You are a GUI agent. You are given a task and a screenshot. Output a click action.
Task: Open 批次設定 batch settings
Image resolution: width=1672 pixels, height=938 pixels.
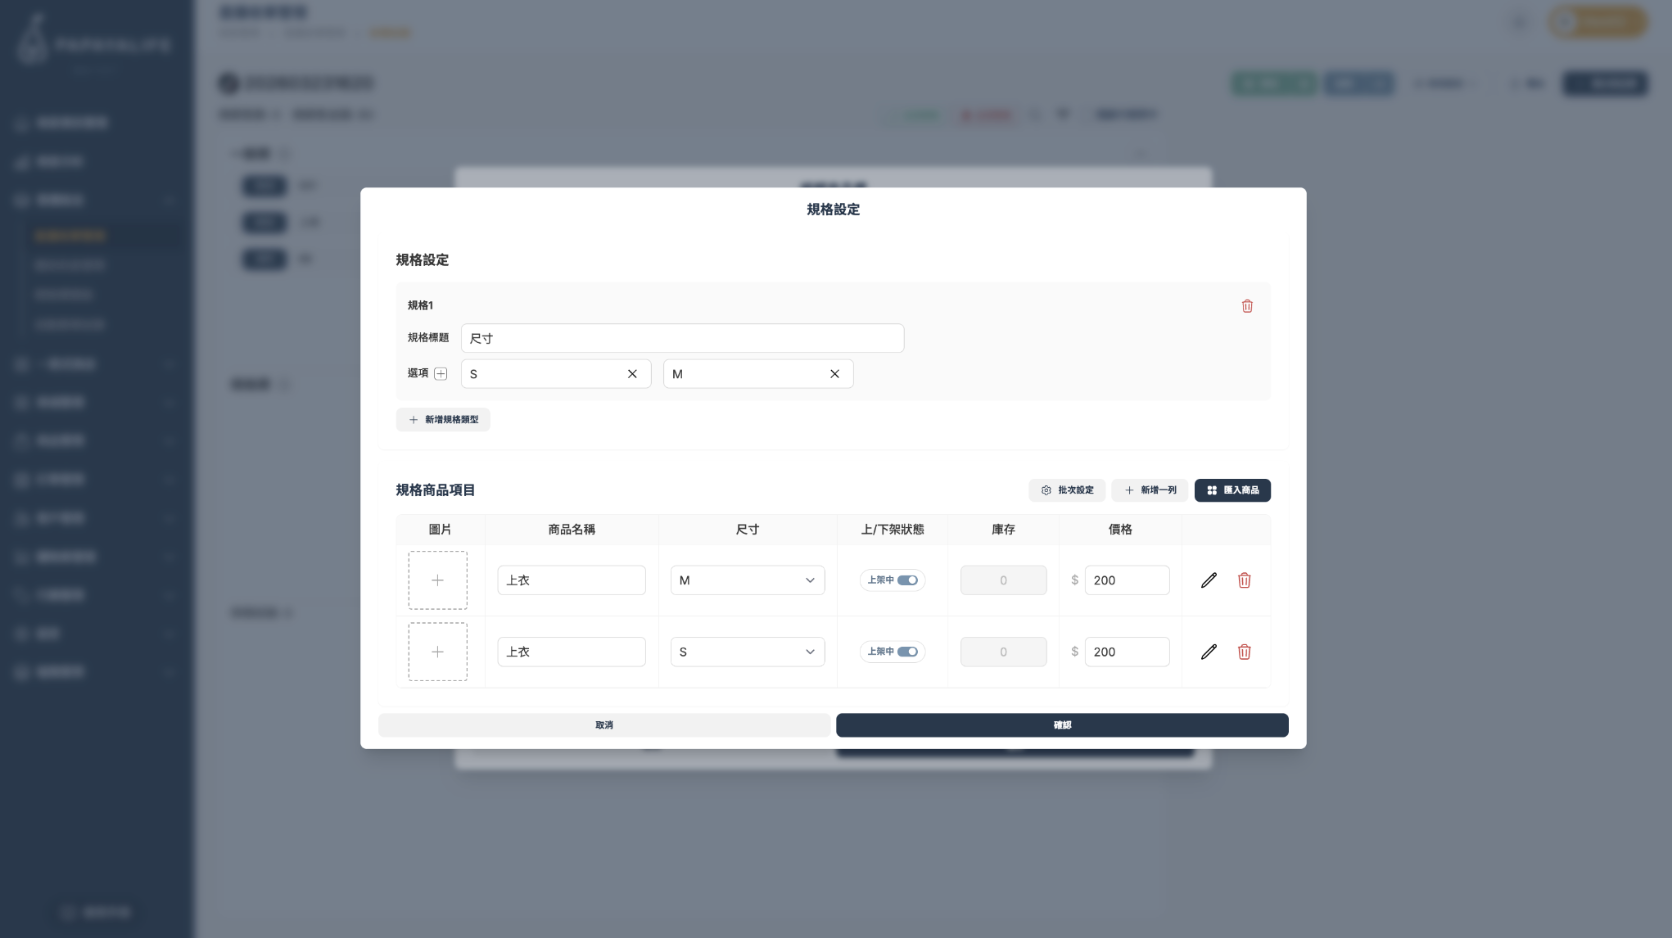pos(1067,490)
